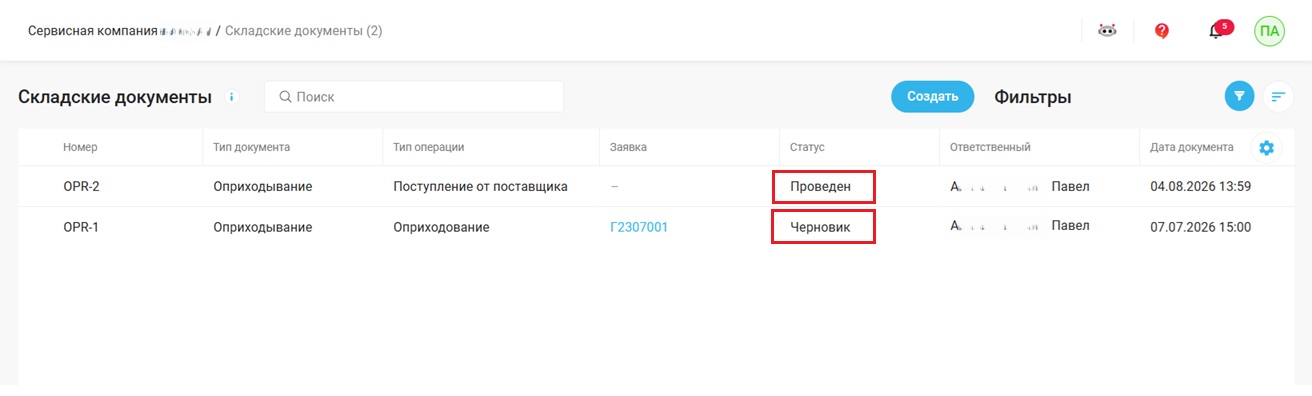Click responsible Павел in OPR-1 row
Screen dimensions: 1312x396
(1070, 227)
